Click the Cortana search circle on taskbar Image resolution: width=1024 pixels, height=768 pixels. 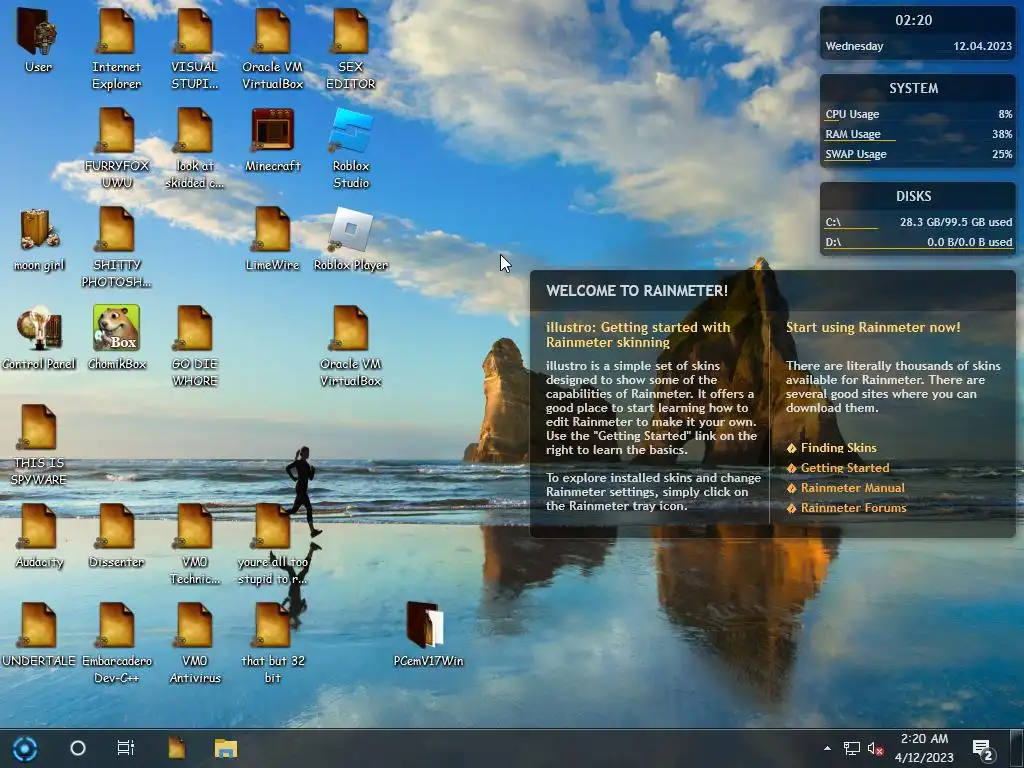coord(78,748)
